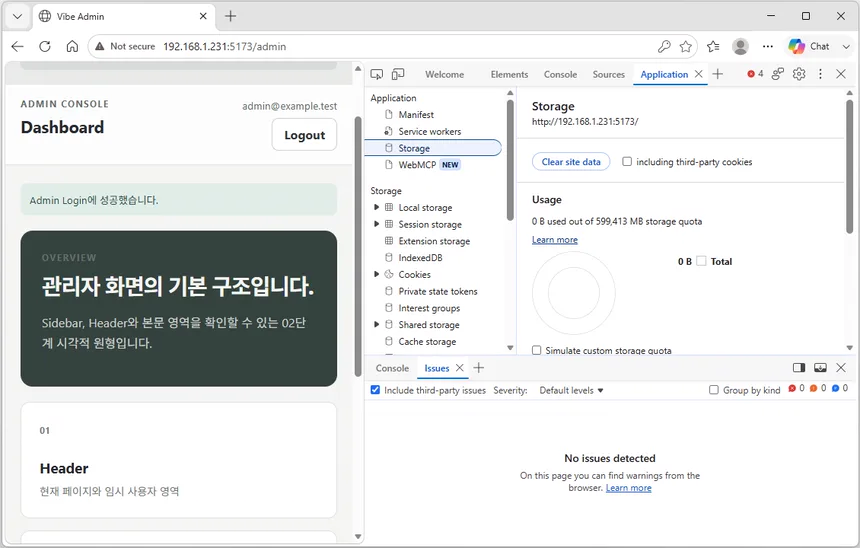Screen dimensions: 860x548
Task: Select Extension storage item
Action: pos(433,241)
